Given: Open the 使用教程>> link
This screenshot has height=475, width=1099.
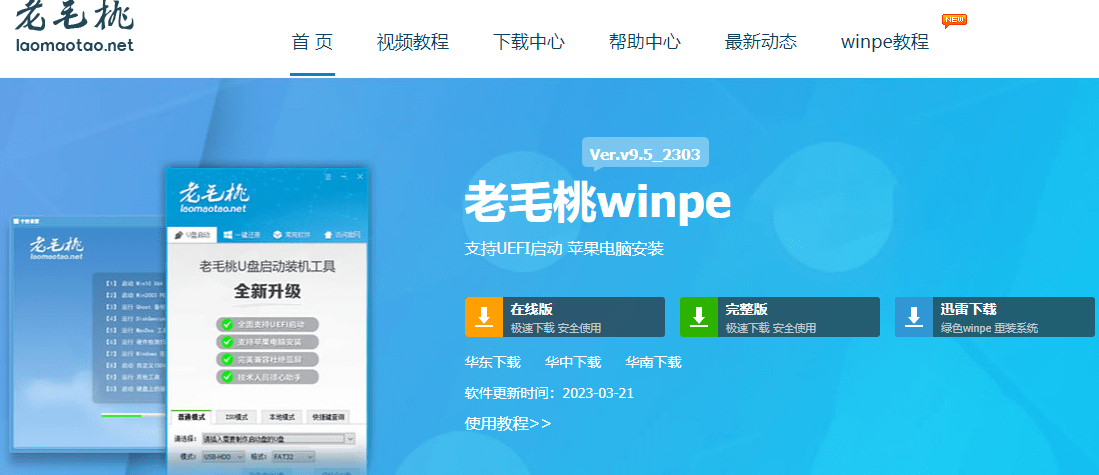Looking at the screenshot, I should (507, 424).
